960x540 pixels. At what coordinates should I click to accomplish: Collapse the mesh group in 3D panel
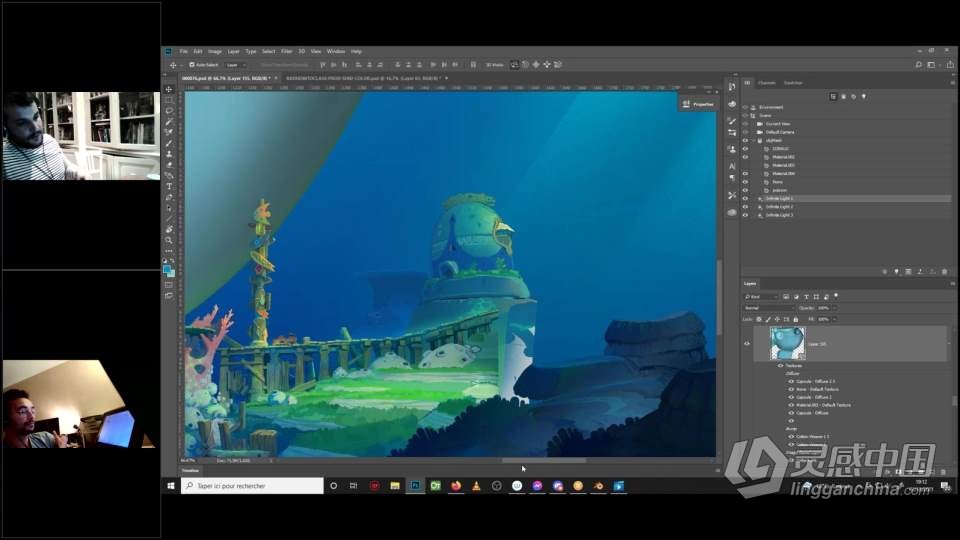(x=754, y=141)
